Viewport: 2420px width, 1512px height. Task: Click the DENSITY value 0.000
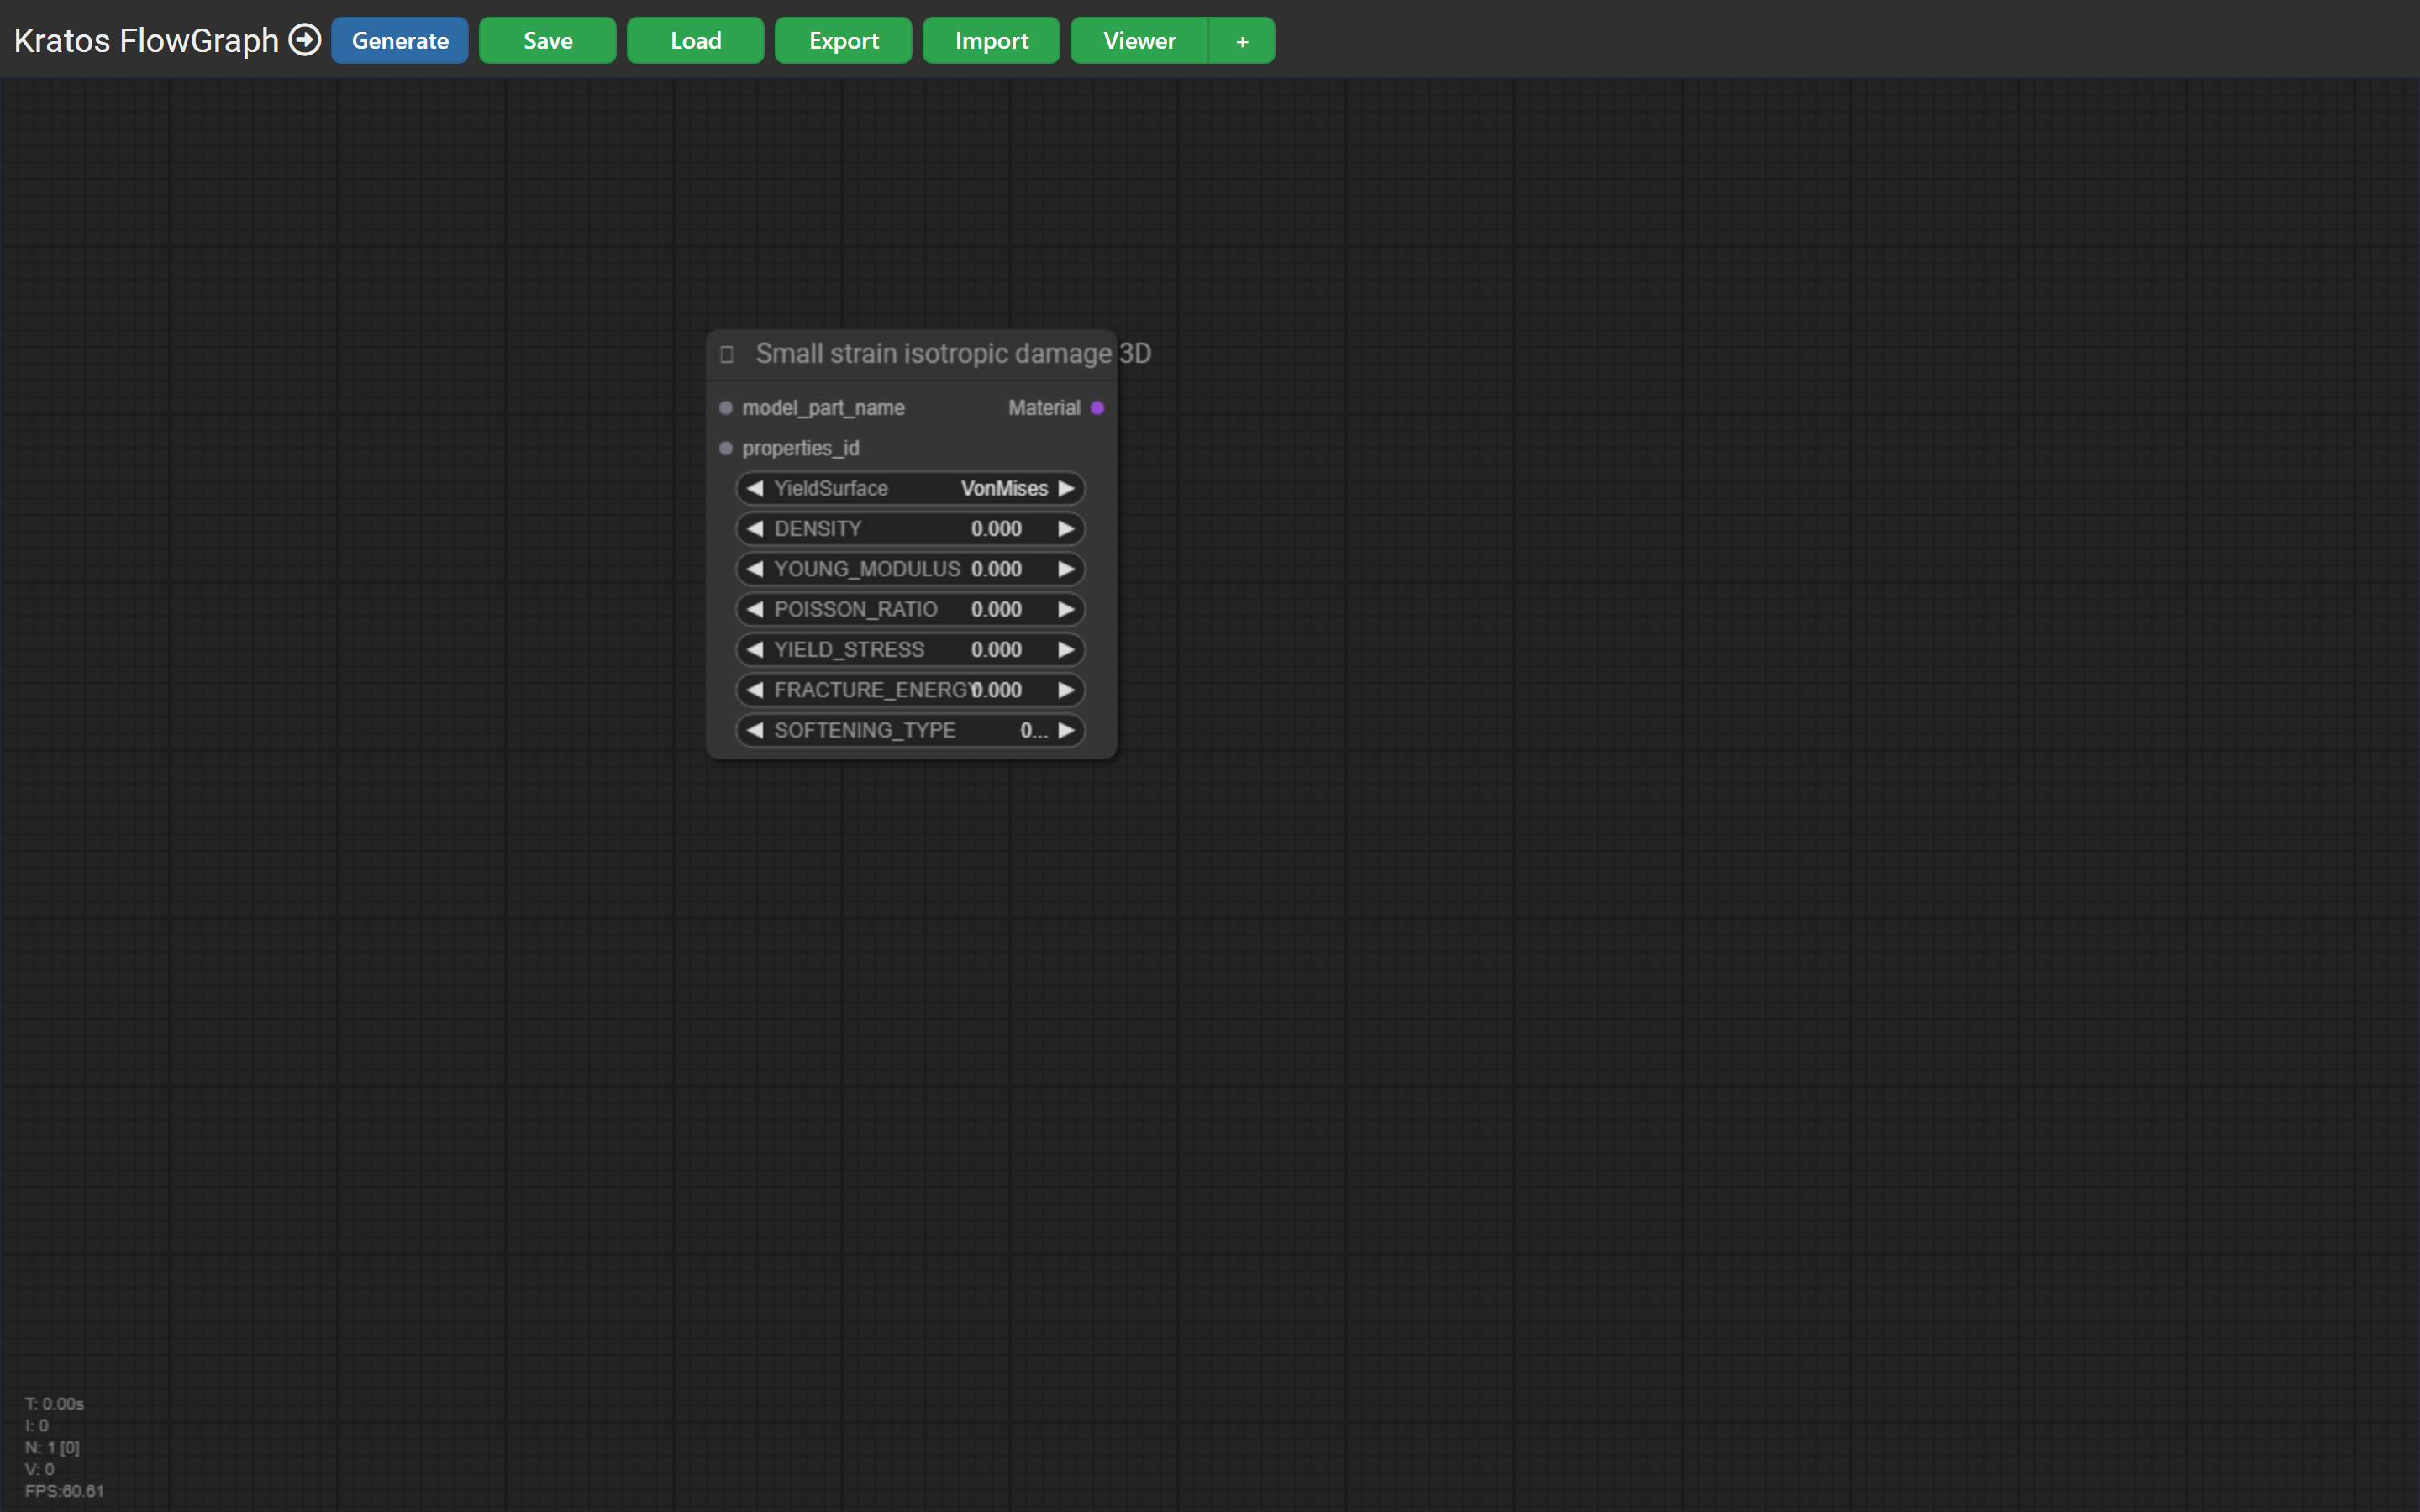(x=996, y=528)
